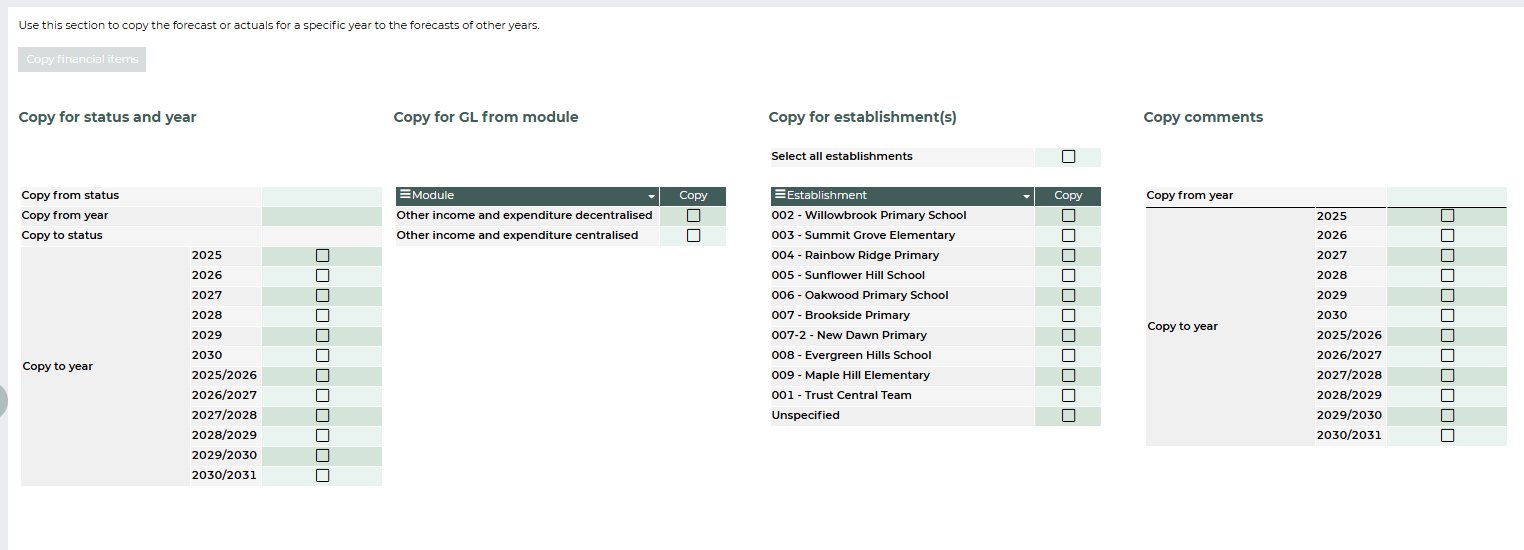Check 2030/2031 in status and year section
This screenshot has height=550, width=1524.
322,475
